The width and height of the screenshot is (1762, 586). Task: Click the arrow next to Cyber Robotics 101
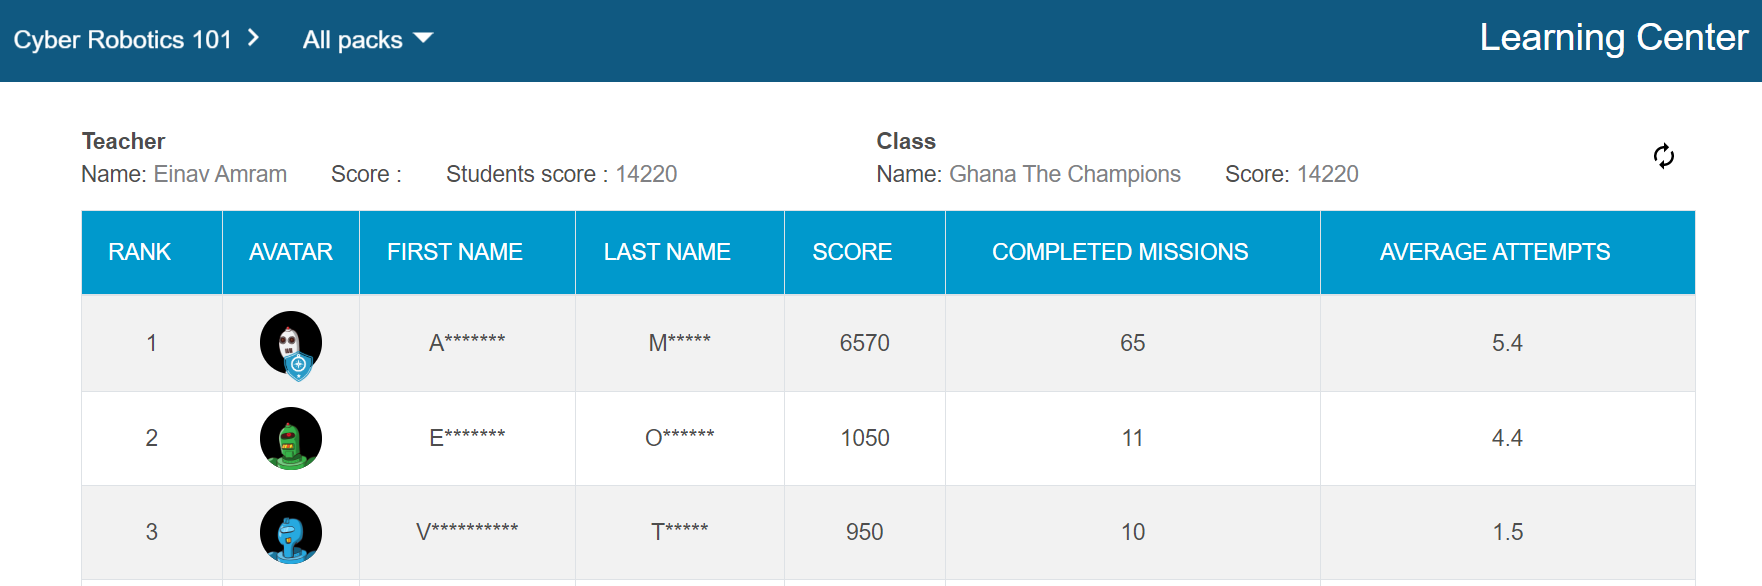click(x=254, y=38)
